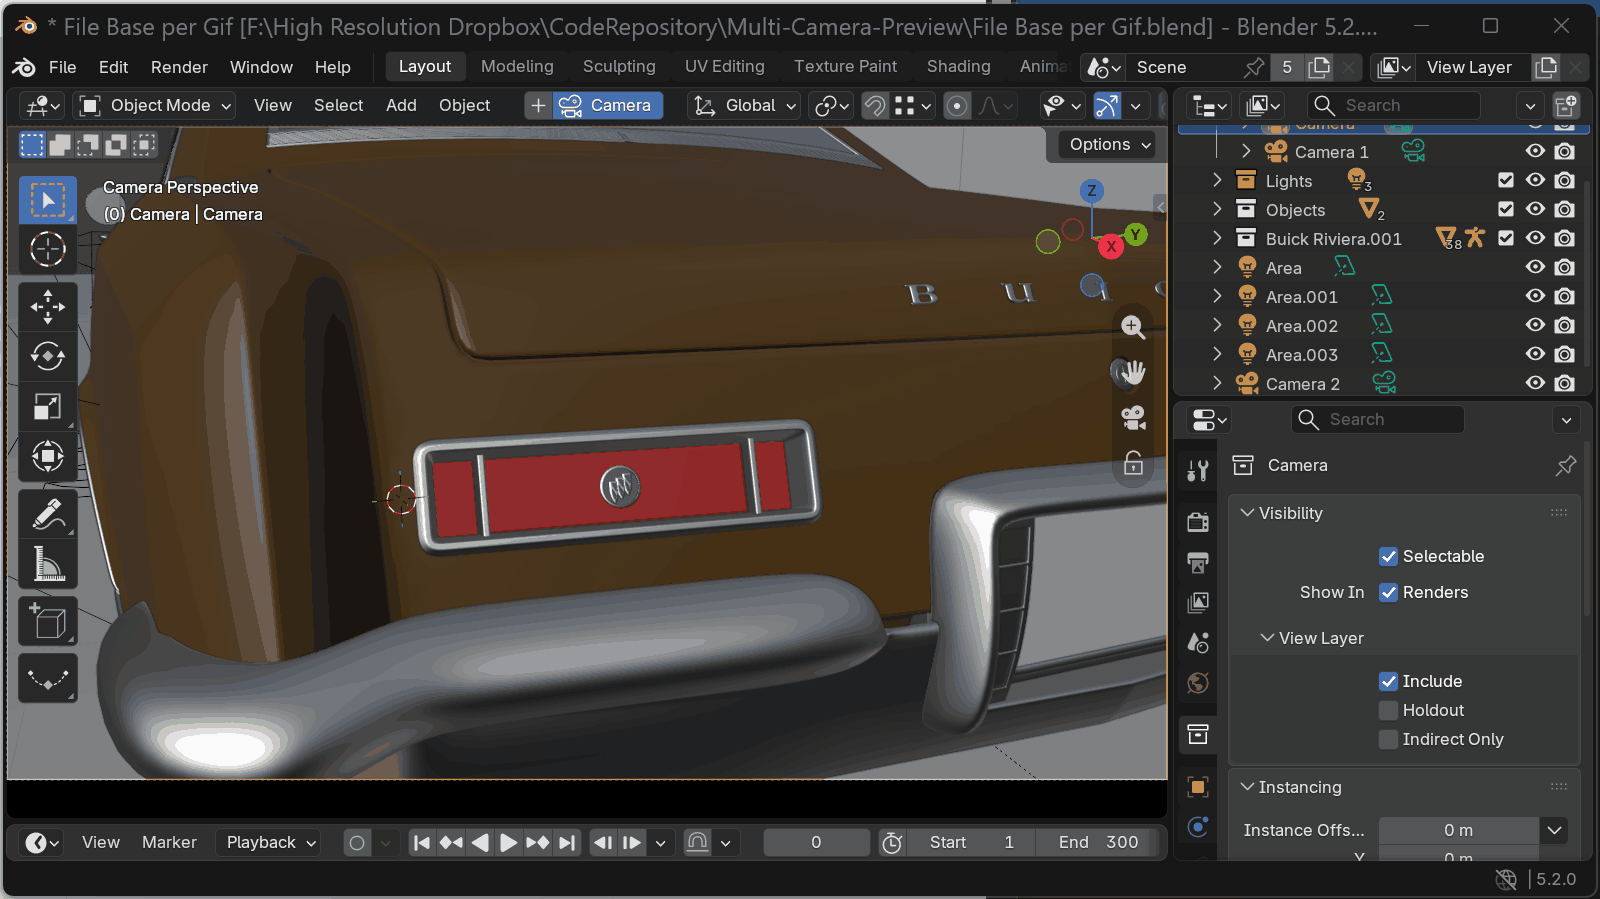Expand the Camera 2 outliner item
This screenshot has height=899, width=1600.
(x=1217, y=383)
